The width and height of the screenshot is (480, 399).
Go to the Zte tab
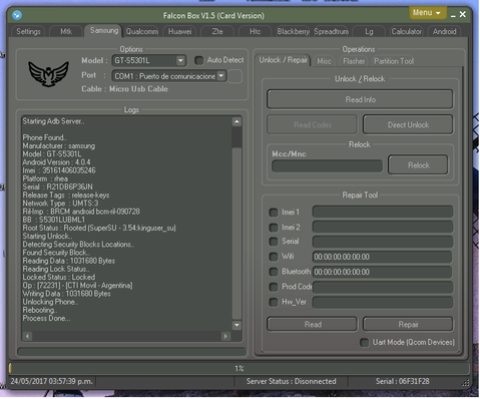tap(217, 32)
